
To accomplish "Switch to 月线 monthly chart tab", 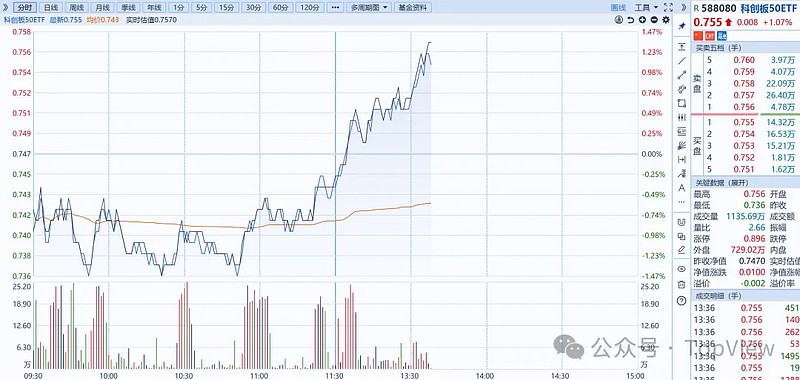I will point(103,8).
